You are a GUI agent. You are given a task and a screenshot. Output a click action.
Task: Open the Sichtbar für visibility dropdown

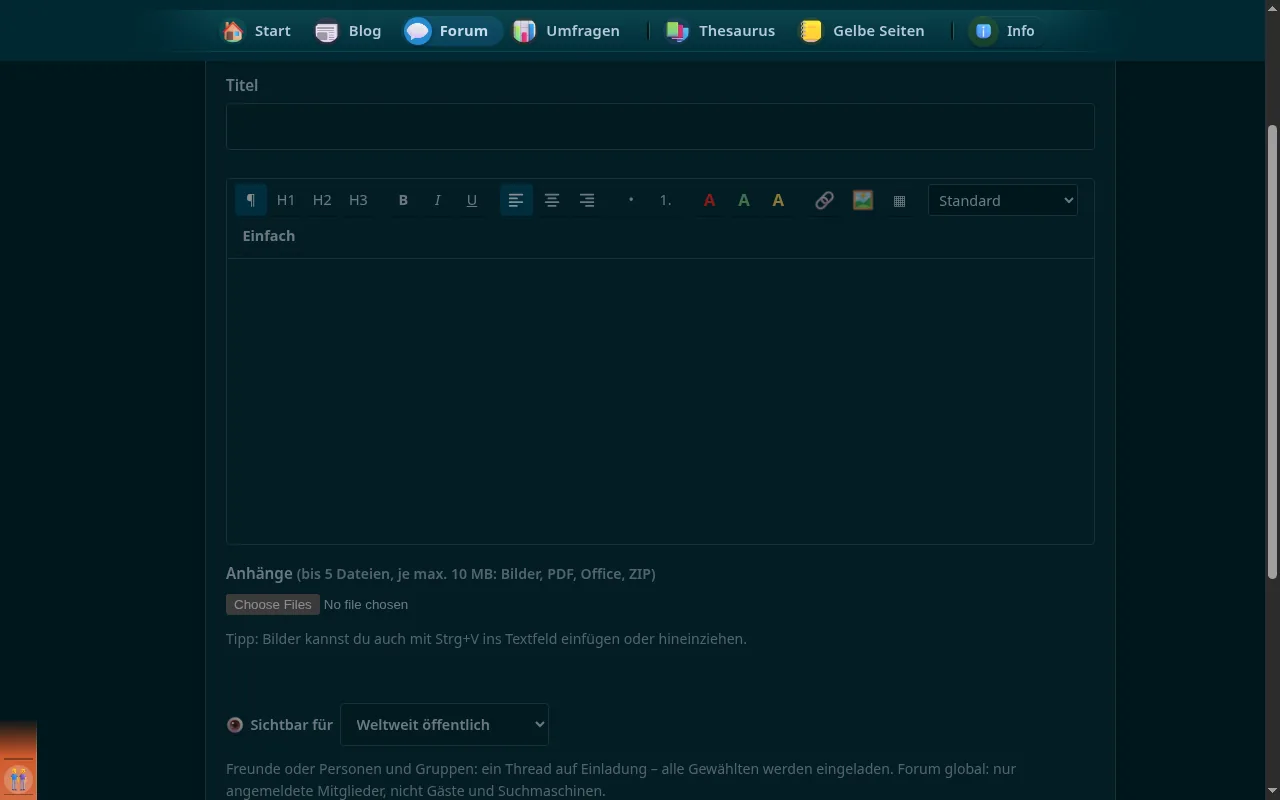coord(445,725)
